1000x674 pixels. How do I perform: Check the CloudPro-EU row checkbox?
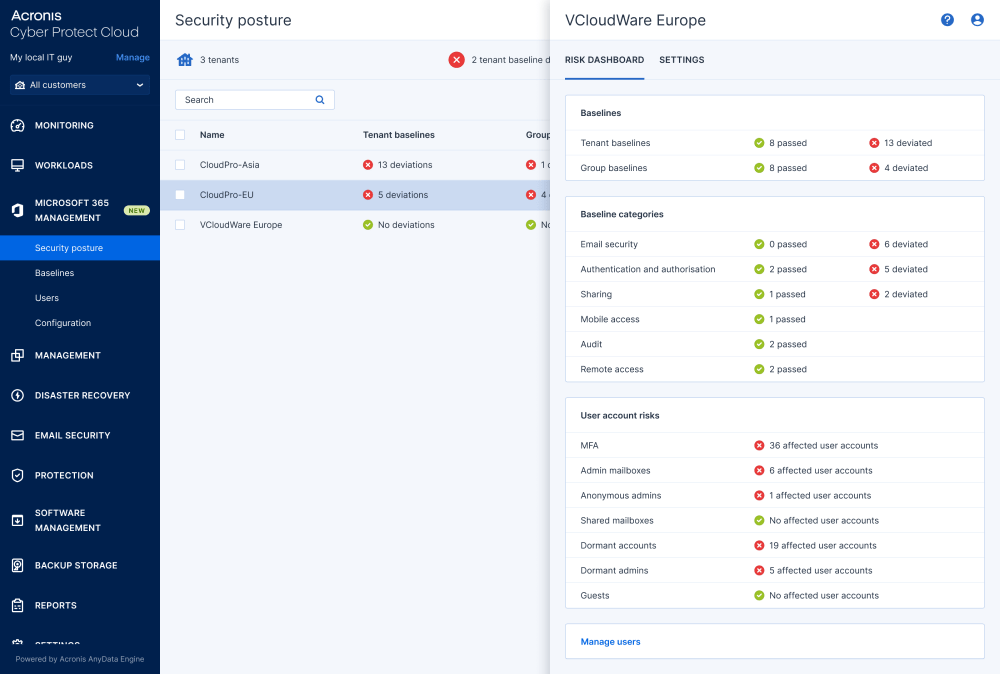180,195
